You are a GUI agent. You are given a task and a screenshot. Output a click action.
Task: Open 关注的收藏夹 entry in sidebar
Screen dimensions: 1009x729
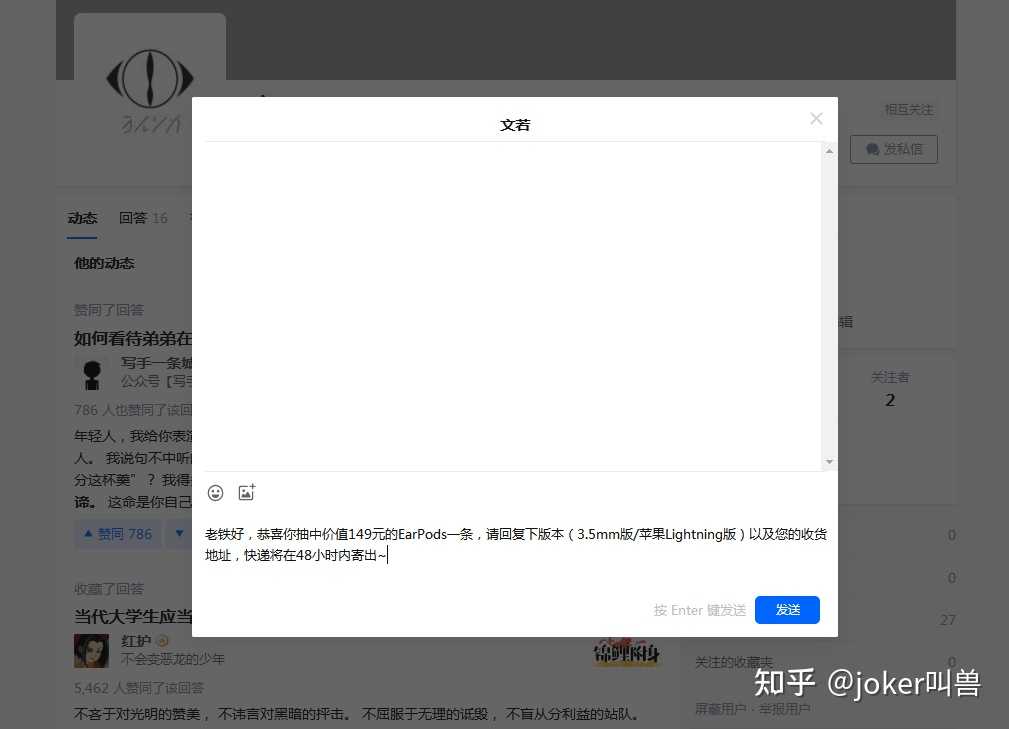[734, 662]
